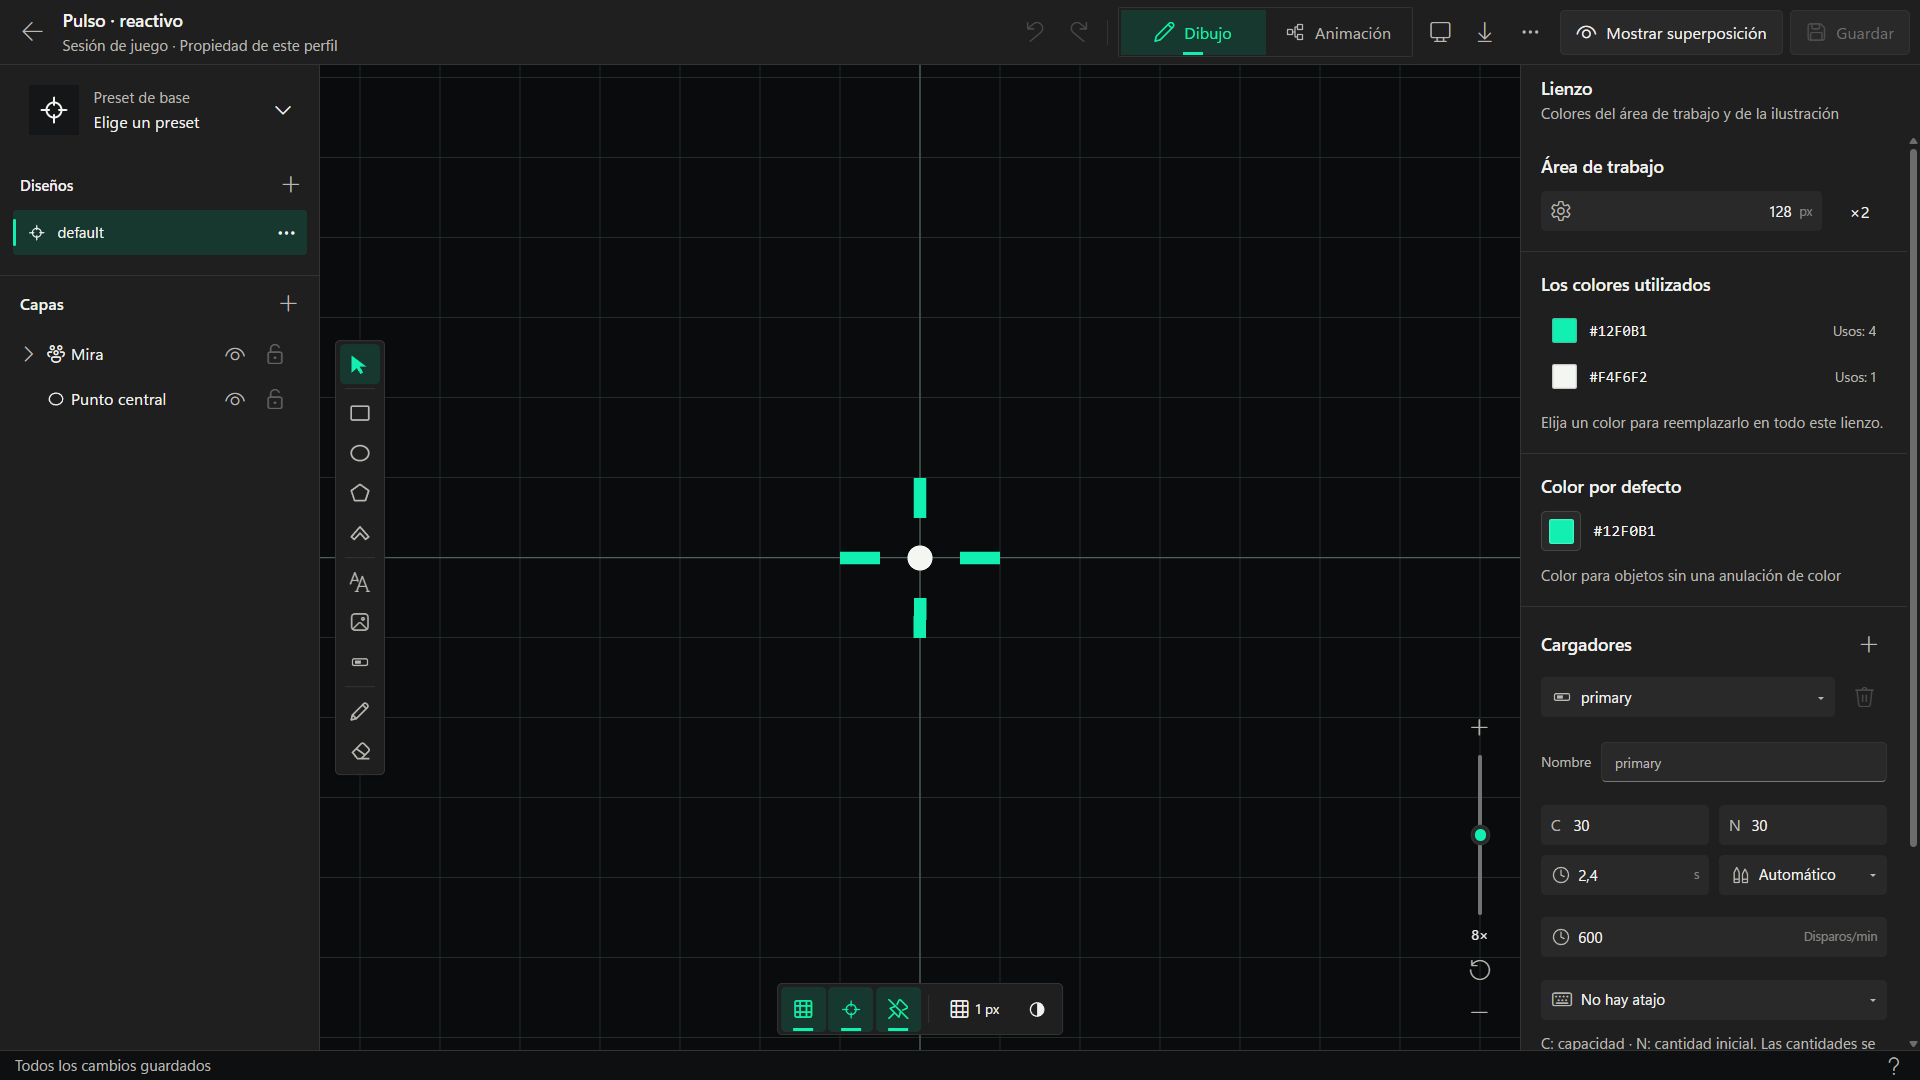
Task: Select the Ellipse shape tool
Action: click(x=360, y=453)
